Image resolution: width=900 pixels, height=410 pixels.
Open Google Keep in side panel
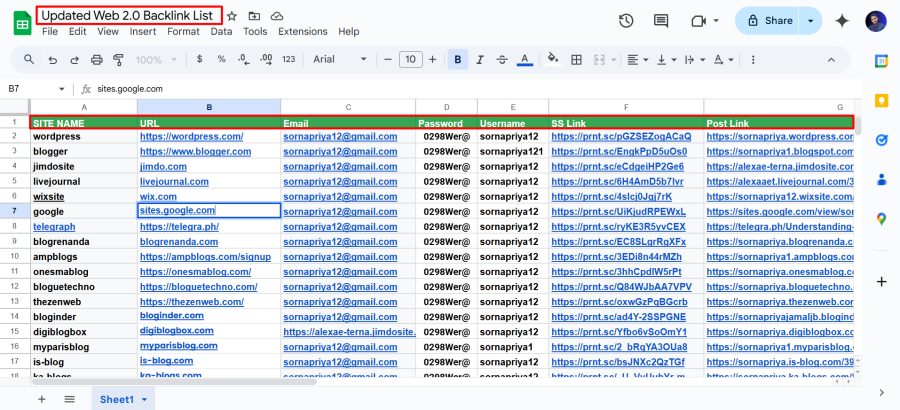881,101
